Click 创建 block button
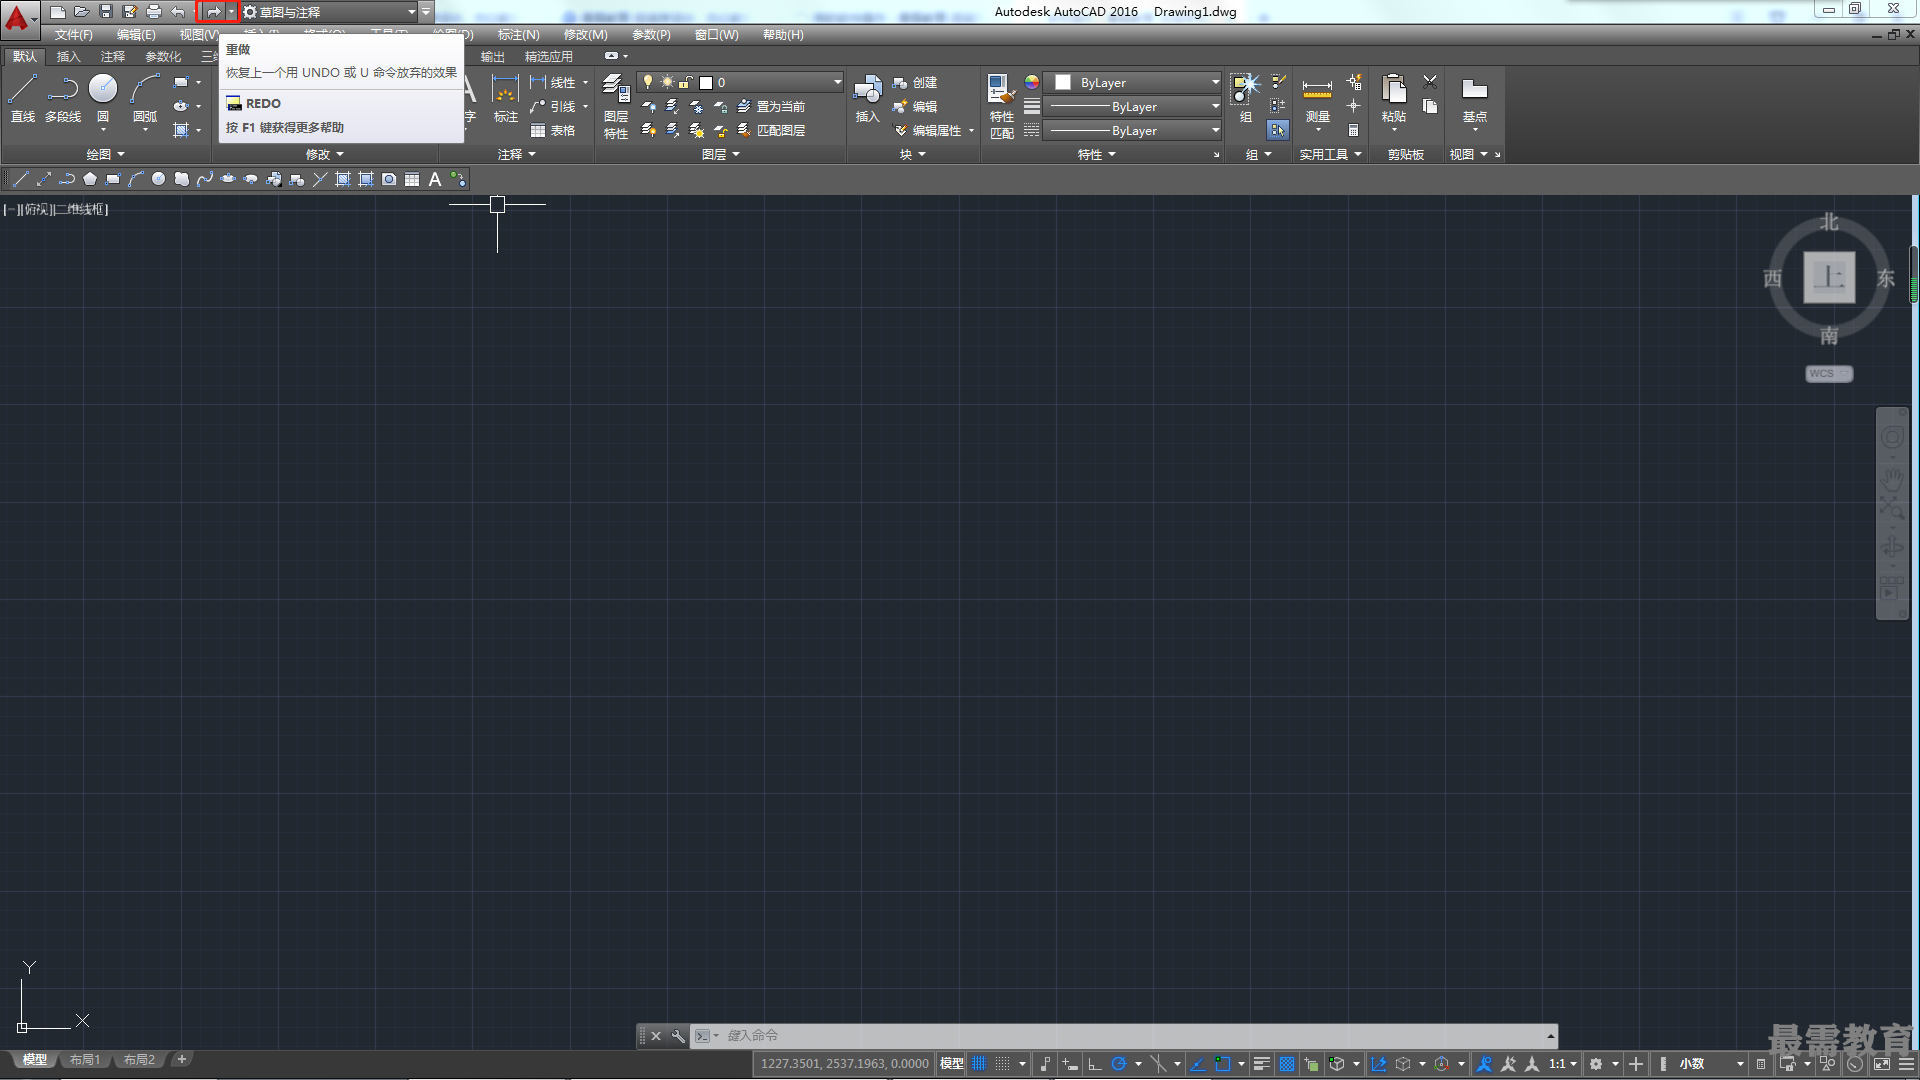Image resolution: width=1920 pixels, height=1080 pixels. click(x=915, y=82)
